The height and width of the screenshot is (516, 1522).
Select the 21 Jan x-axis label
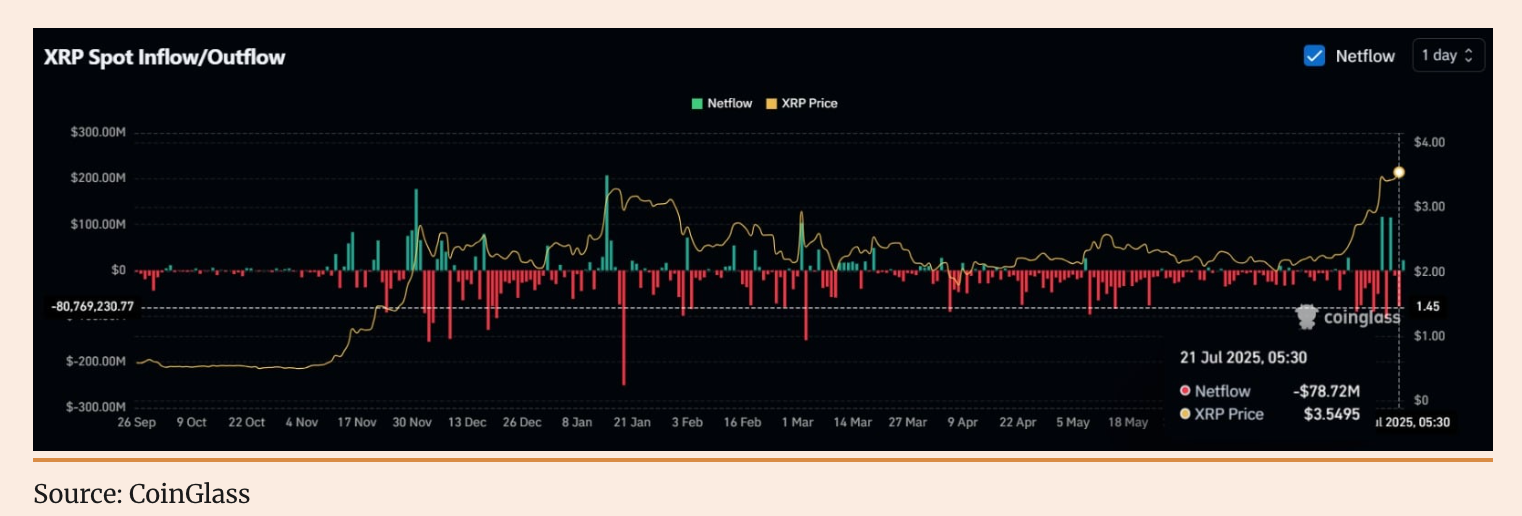click(x=632, y=423)
